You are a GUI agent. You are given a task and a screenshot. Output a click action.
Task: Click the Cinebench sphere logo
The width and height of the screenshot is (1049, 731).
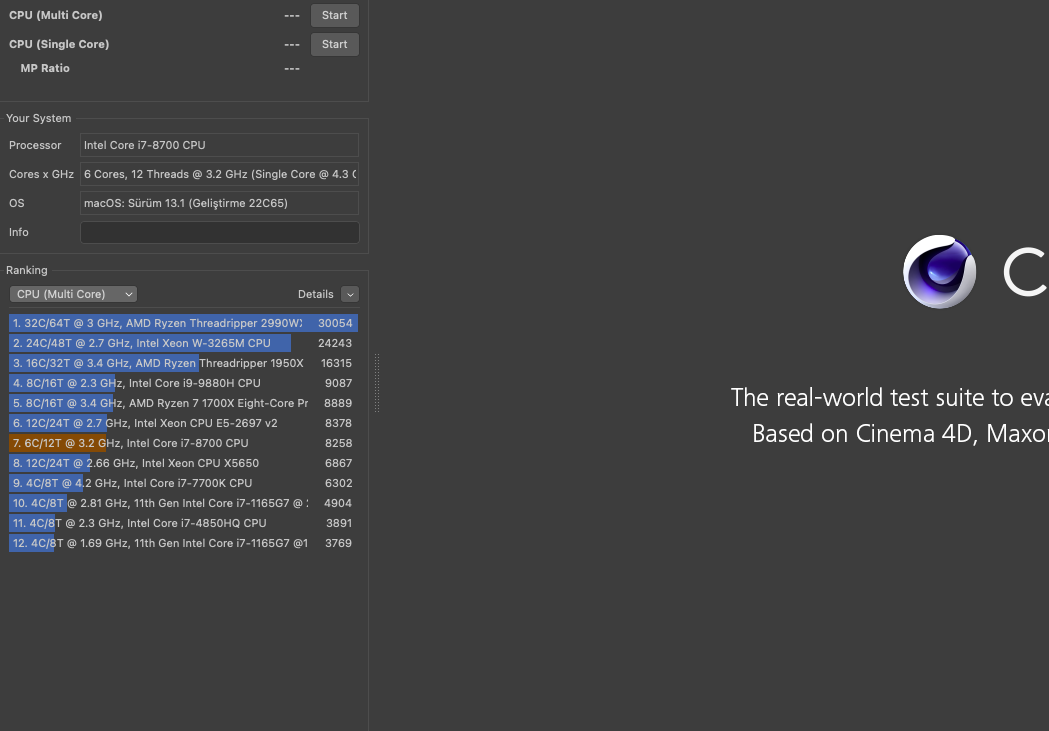point(939,272)
